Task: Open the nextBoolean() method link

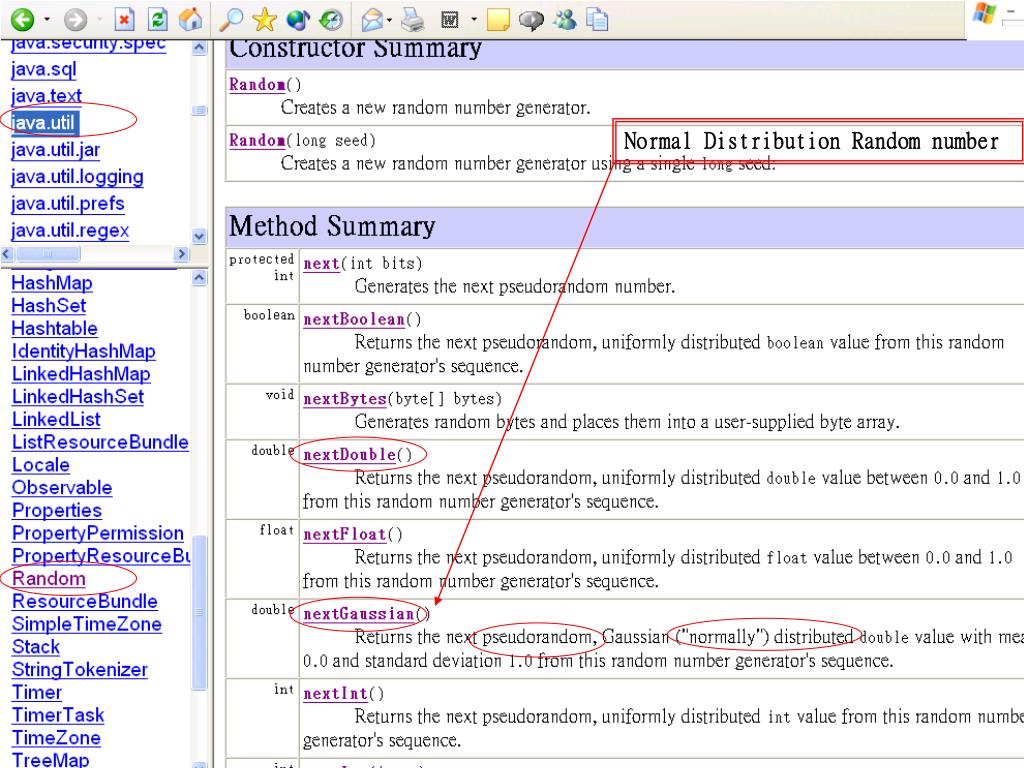Action: coord(354,320)
